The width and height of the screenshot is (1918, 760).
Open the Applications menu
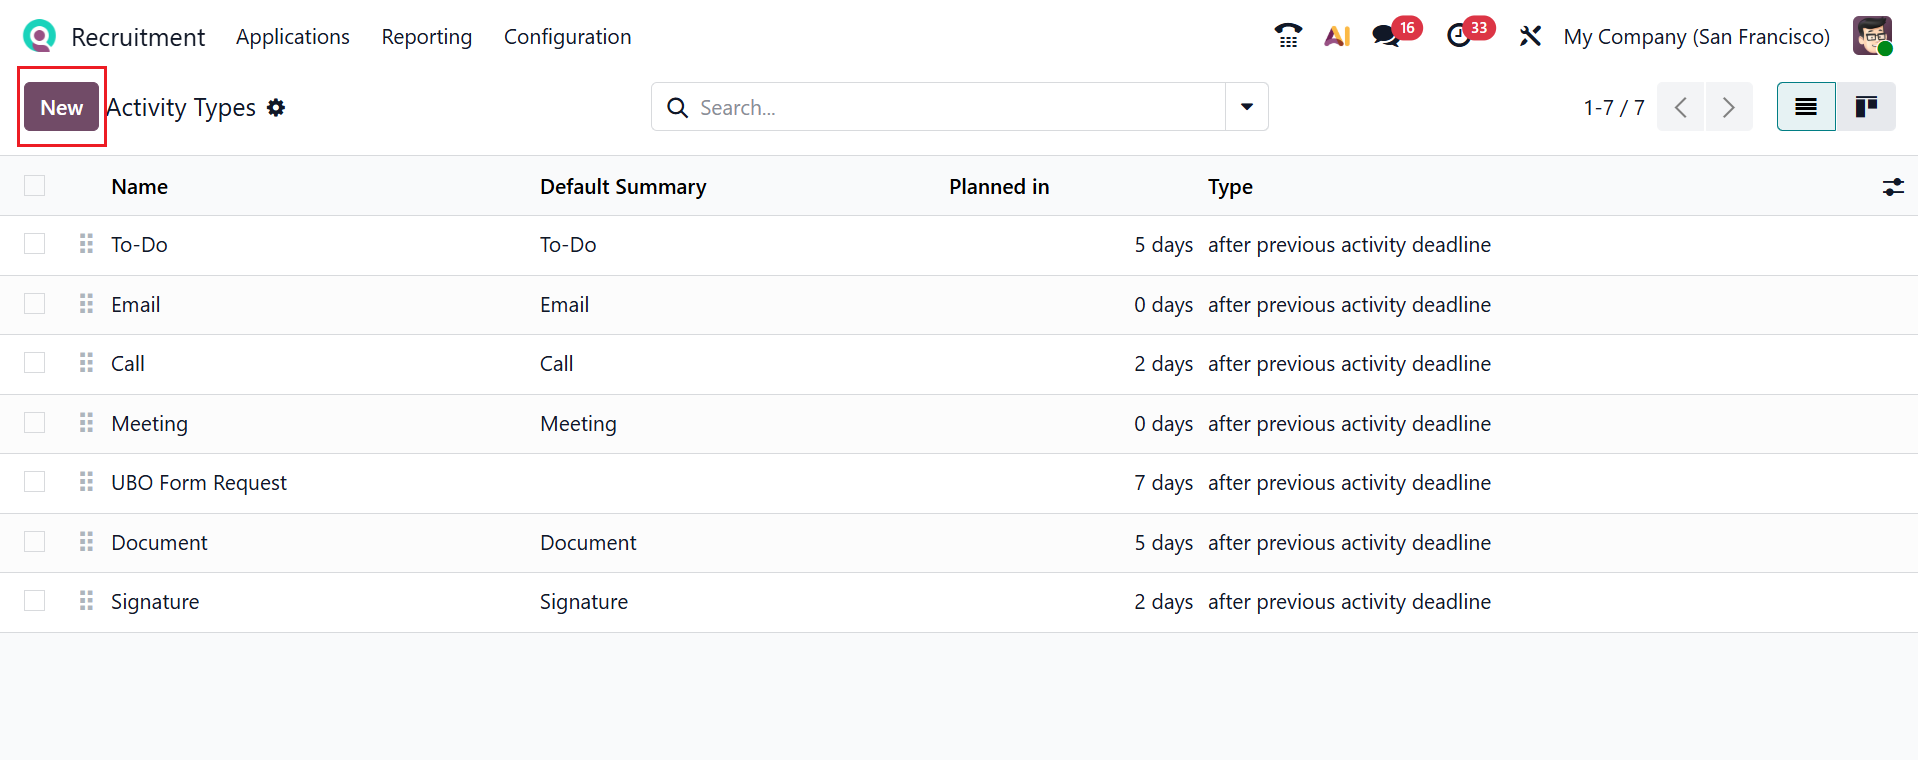293,37
